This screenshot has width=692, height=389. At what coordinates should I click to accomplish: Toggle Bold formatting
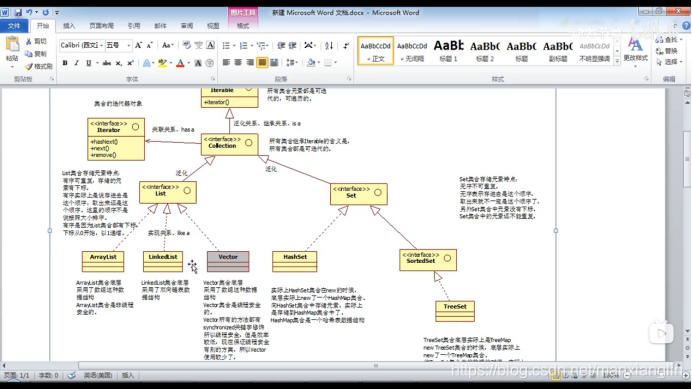(65, 63)
